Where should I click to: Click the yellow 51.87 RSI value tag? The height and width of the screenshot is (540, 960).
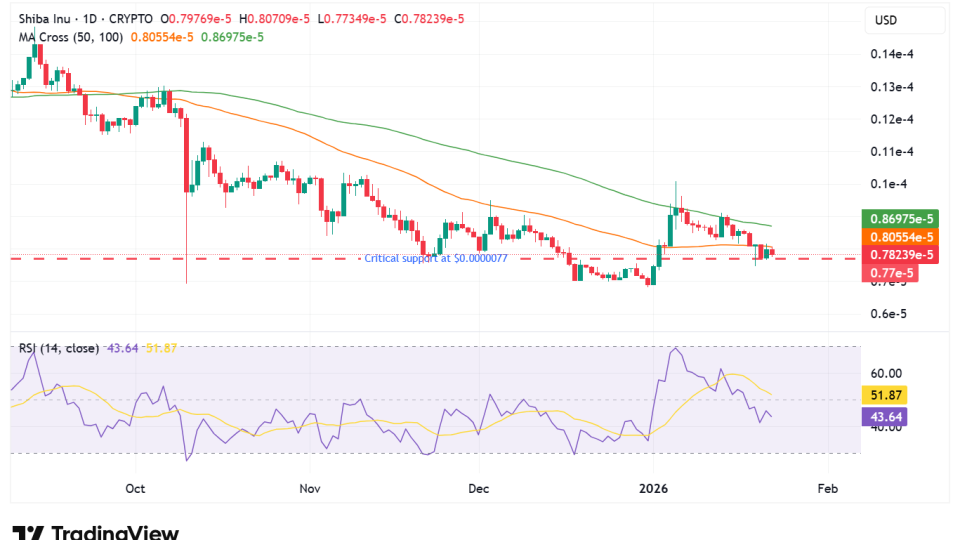[x=884, y=397]
